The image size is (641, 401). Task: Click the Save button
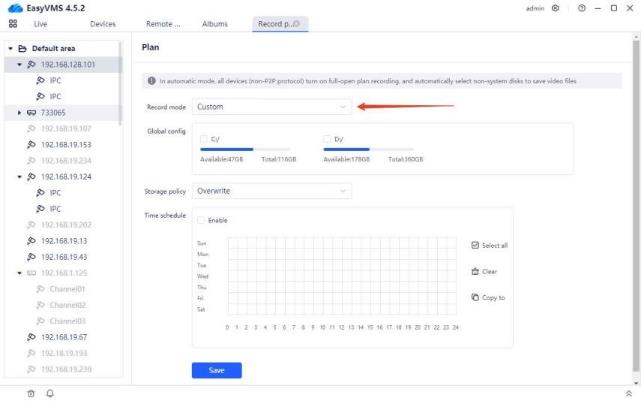coord(216,370)
